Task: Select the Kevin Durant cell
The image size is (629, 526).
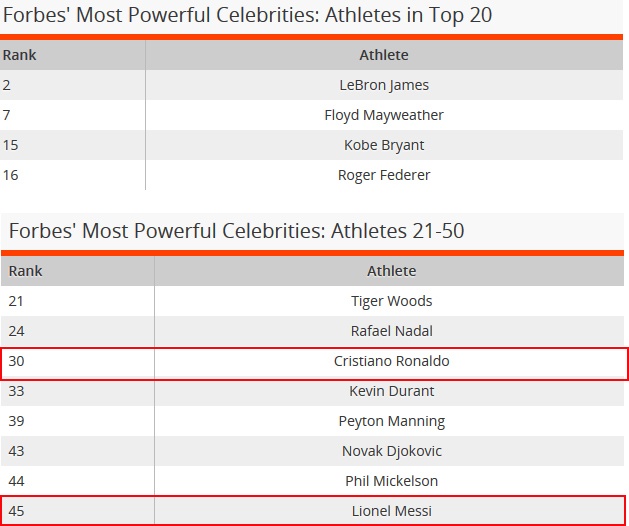Action: tap(391, 391)
